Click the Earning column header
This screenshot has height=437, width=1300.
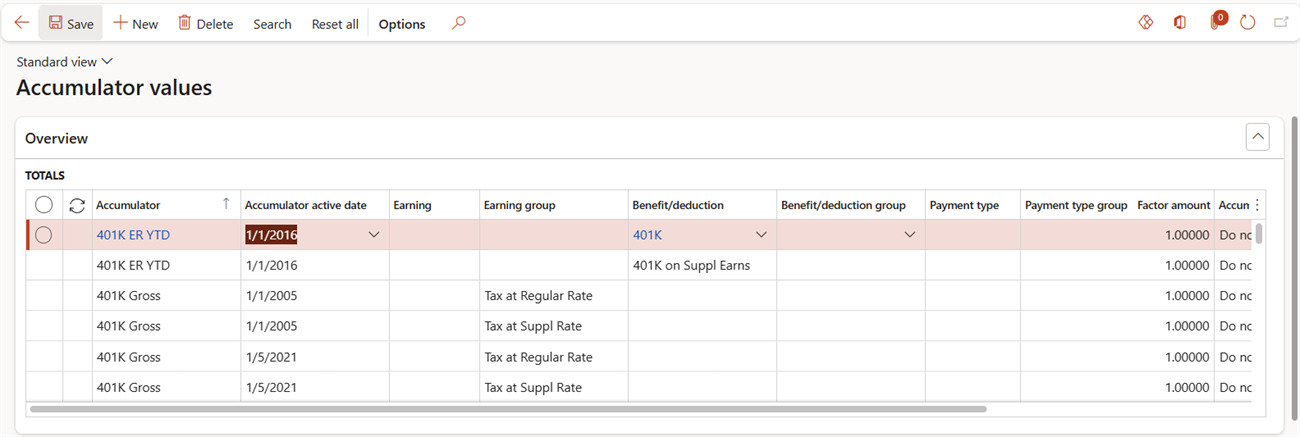pos(434,205)
